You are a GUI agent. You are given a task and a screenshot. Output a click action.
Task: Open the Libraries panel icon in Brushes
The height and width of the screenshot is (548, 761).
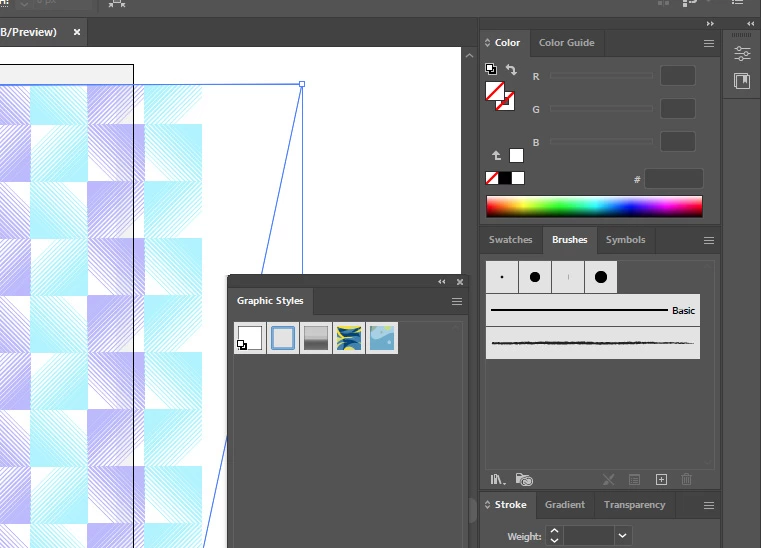point(524,480)
